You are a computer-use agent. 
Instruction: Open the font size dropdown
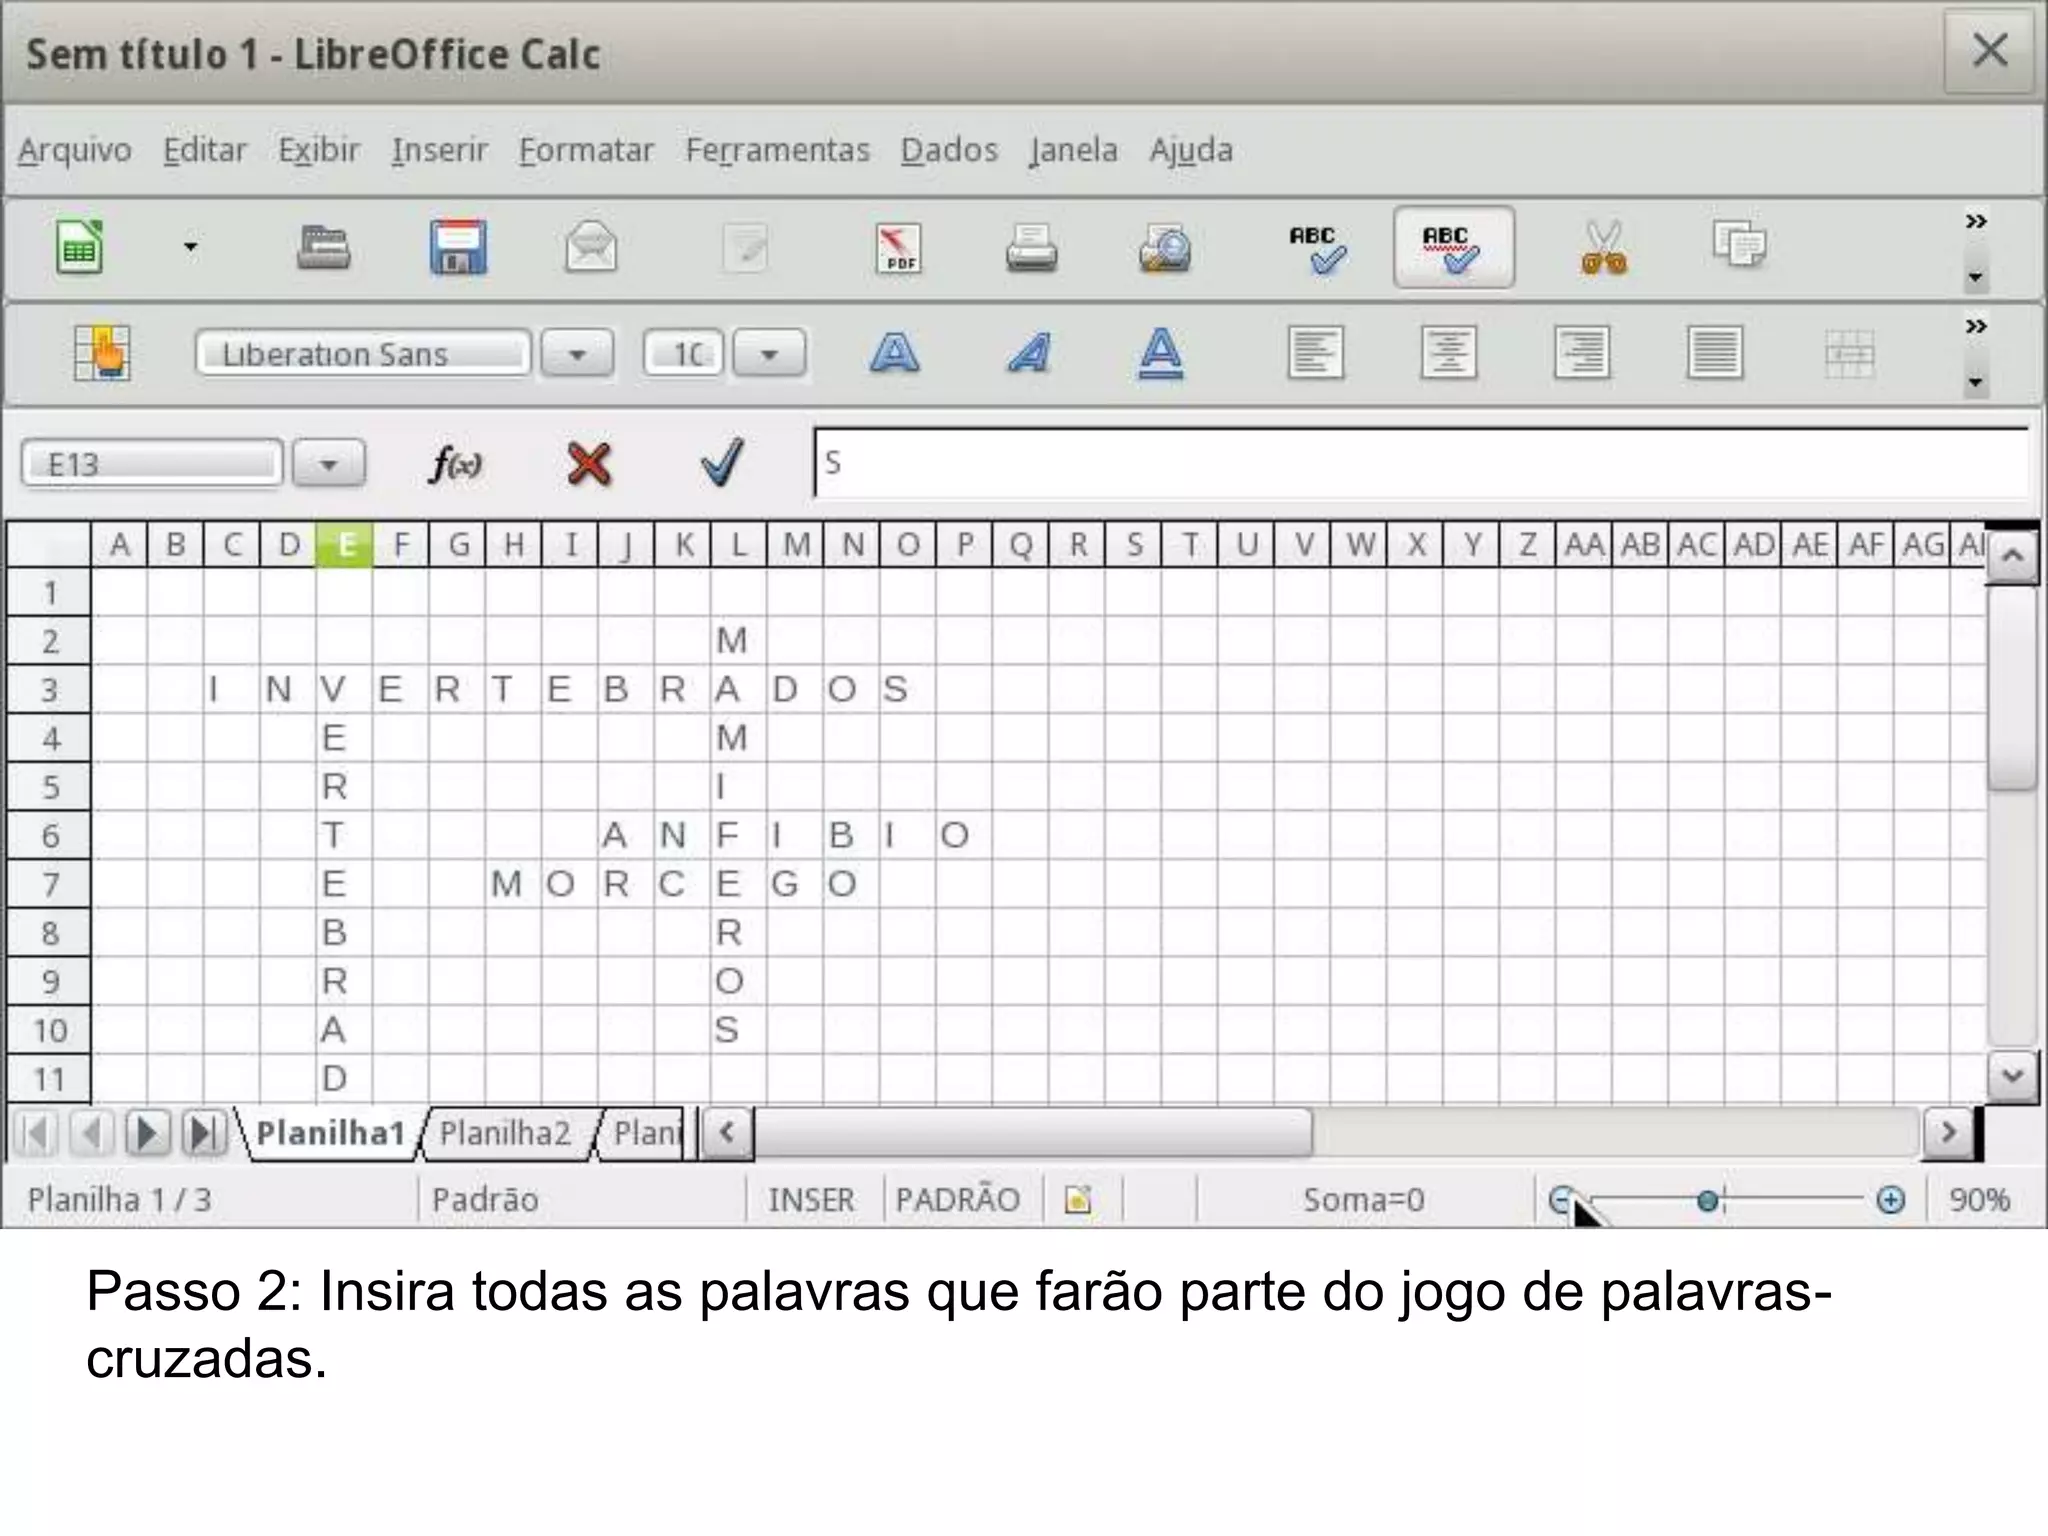click(769, 354)
